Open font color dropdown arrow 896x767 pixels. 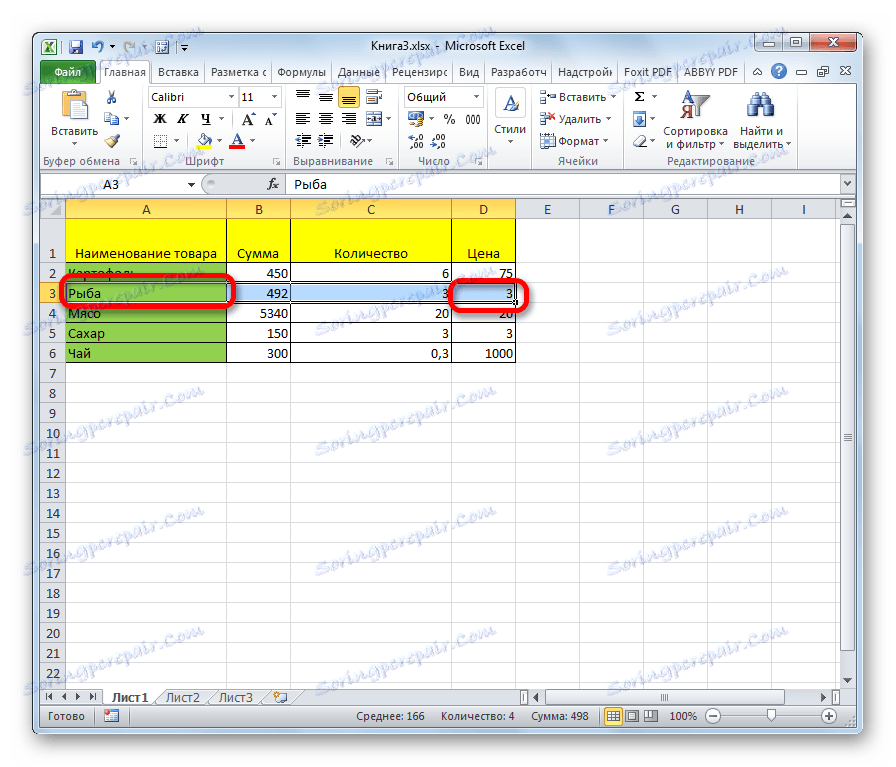pyautogui.click(x=253, y=141)
